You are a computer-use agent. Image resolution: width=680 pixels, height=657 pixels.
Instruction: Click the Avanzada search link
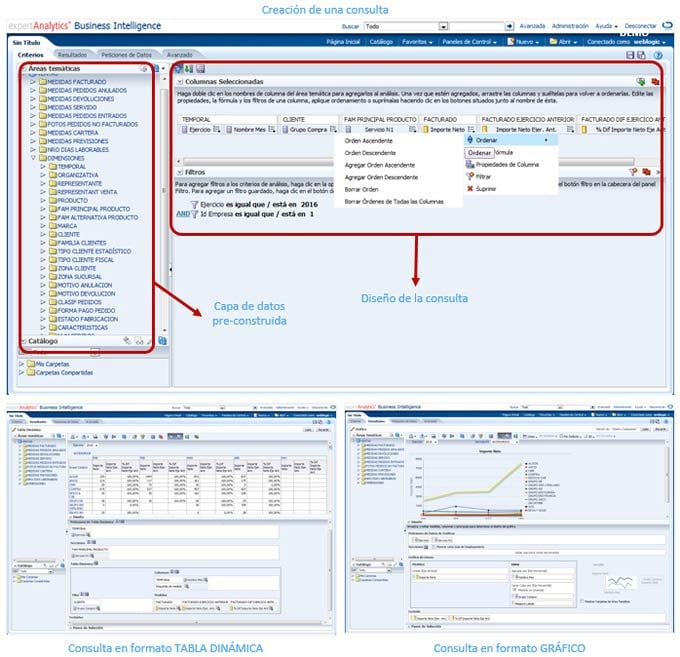click(532, 26)
